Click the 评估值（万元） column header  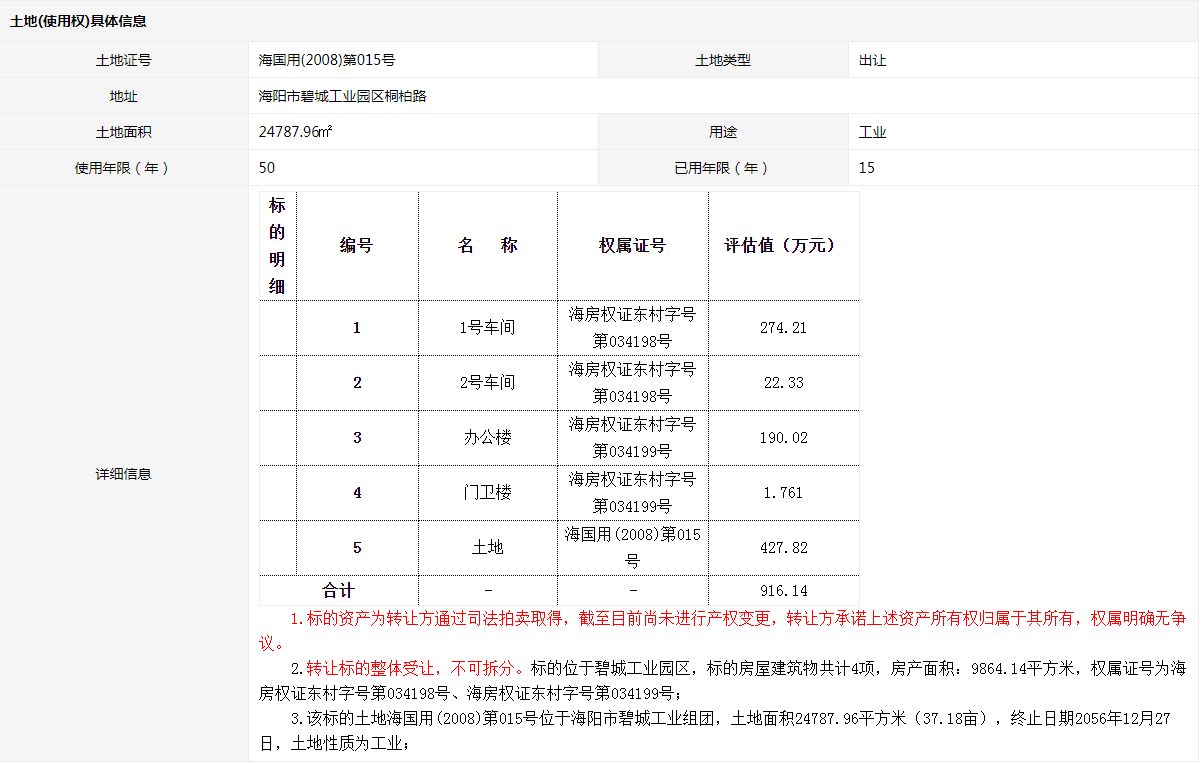point(784,246)
